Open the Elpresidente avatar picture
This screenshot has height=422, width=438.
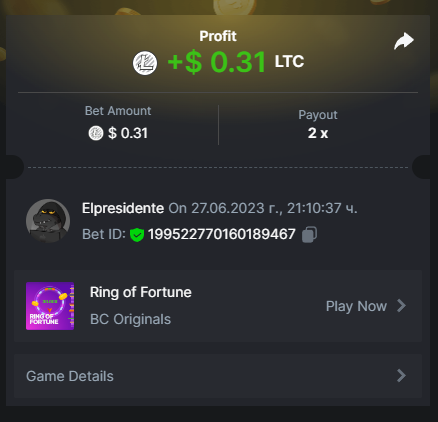pyautogui.click(x=48, y=221)
